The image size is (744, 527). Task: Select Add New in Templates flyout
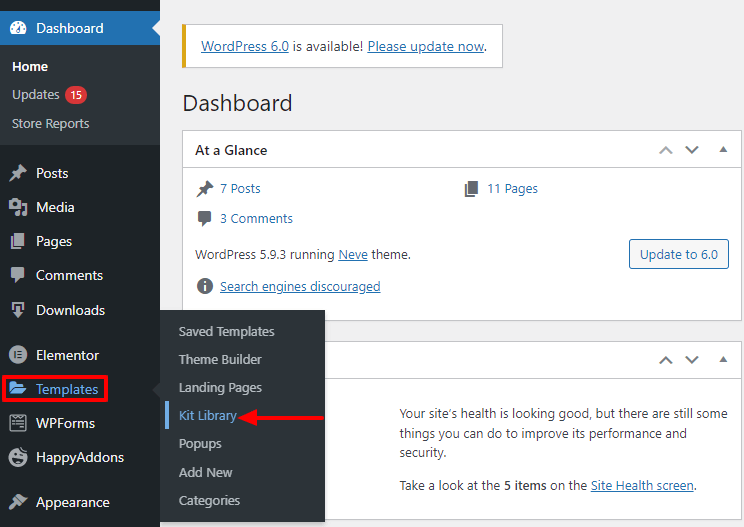(205, 472)
